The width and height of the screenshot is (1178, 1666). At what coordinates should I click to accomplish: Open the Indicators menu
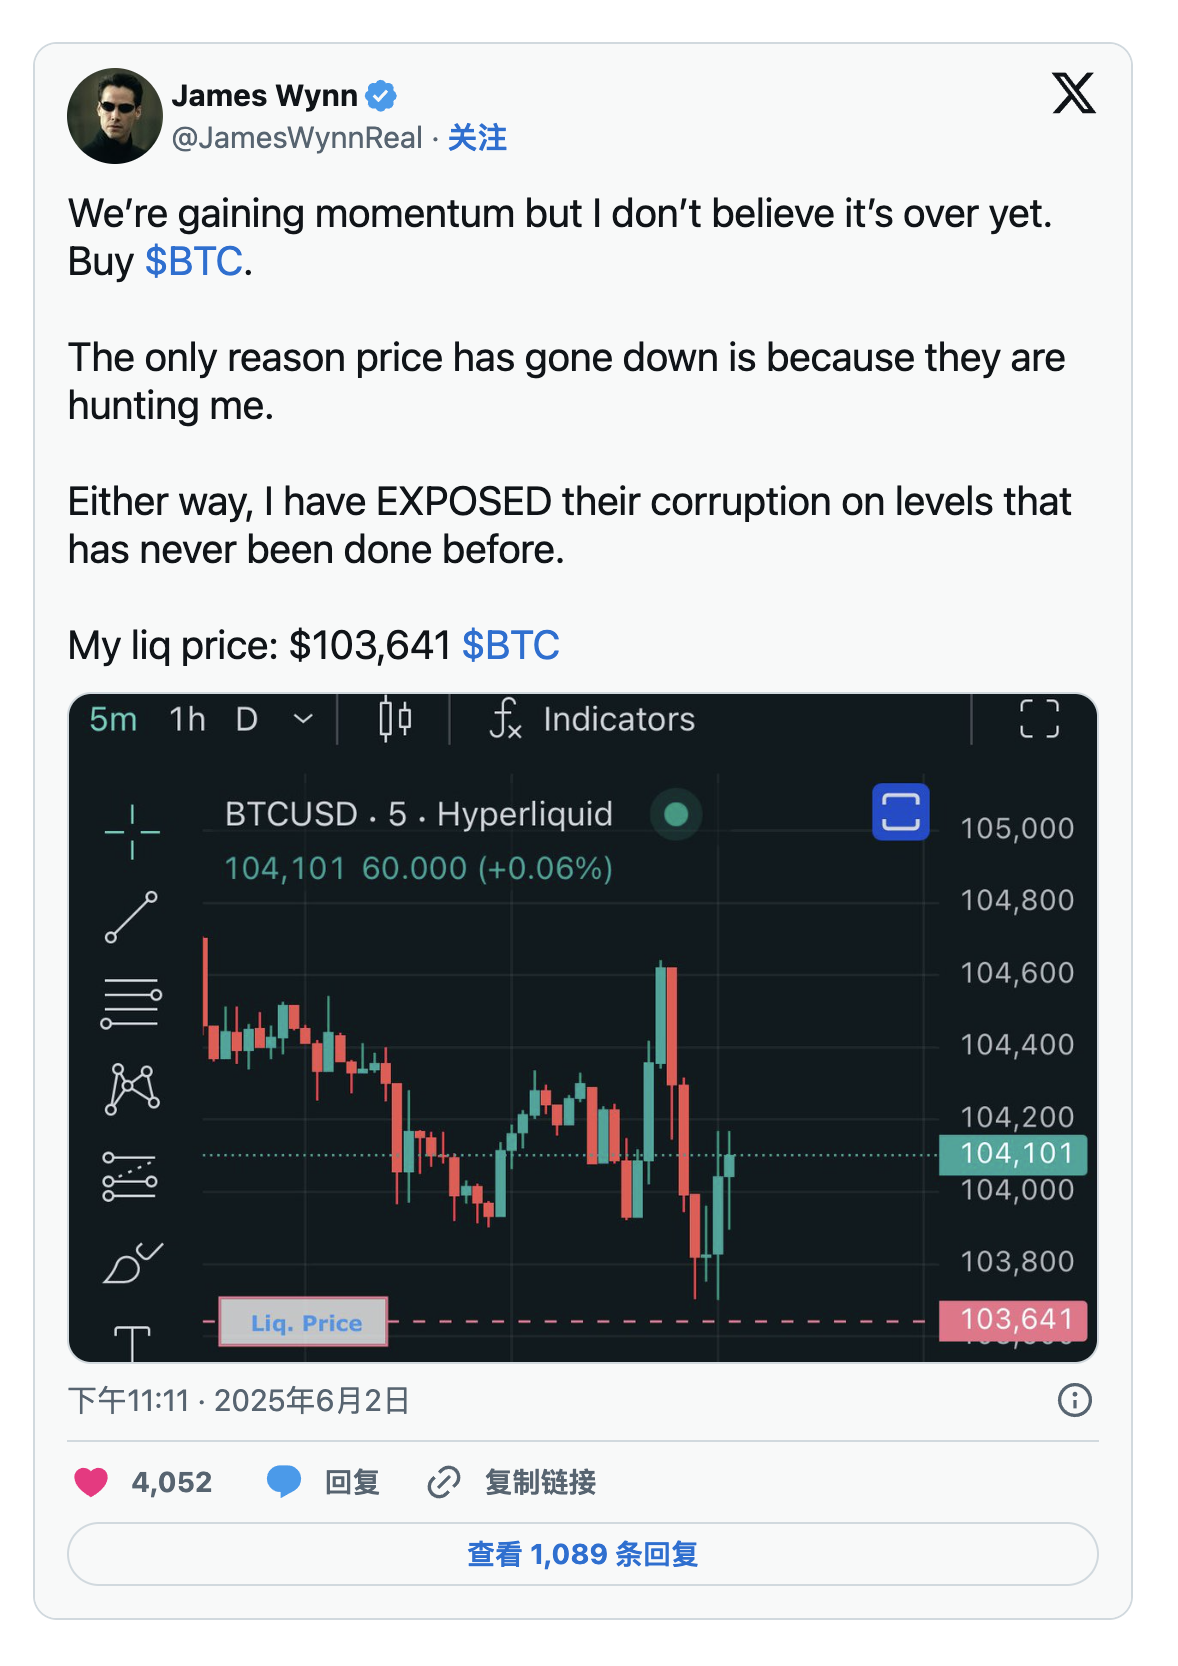(593, 719)
